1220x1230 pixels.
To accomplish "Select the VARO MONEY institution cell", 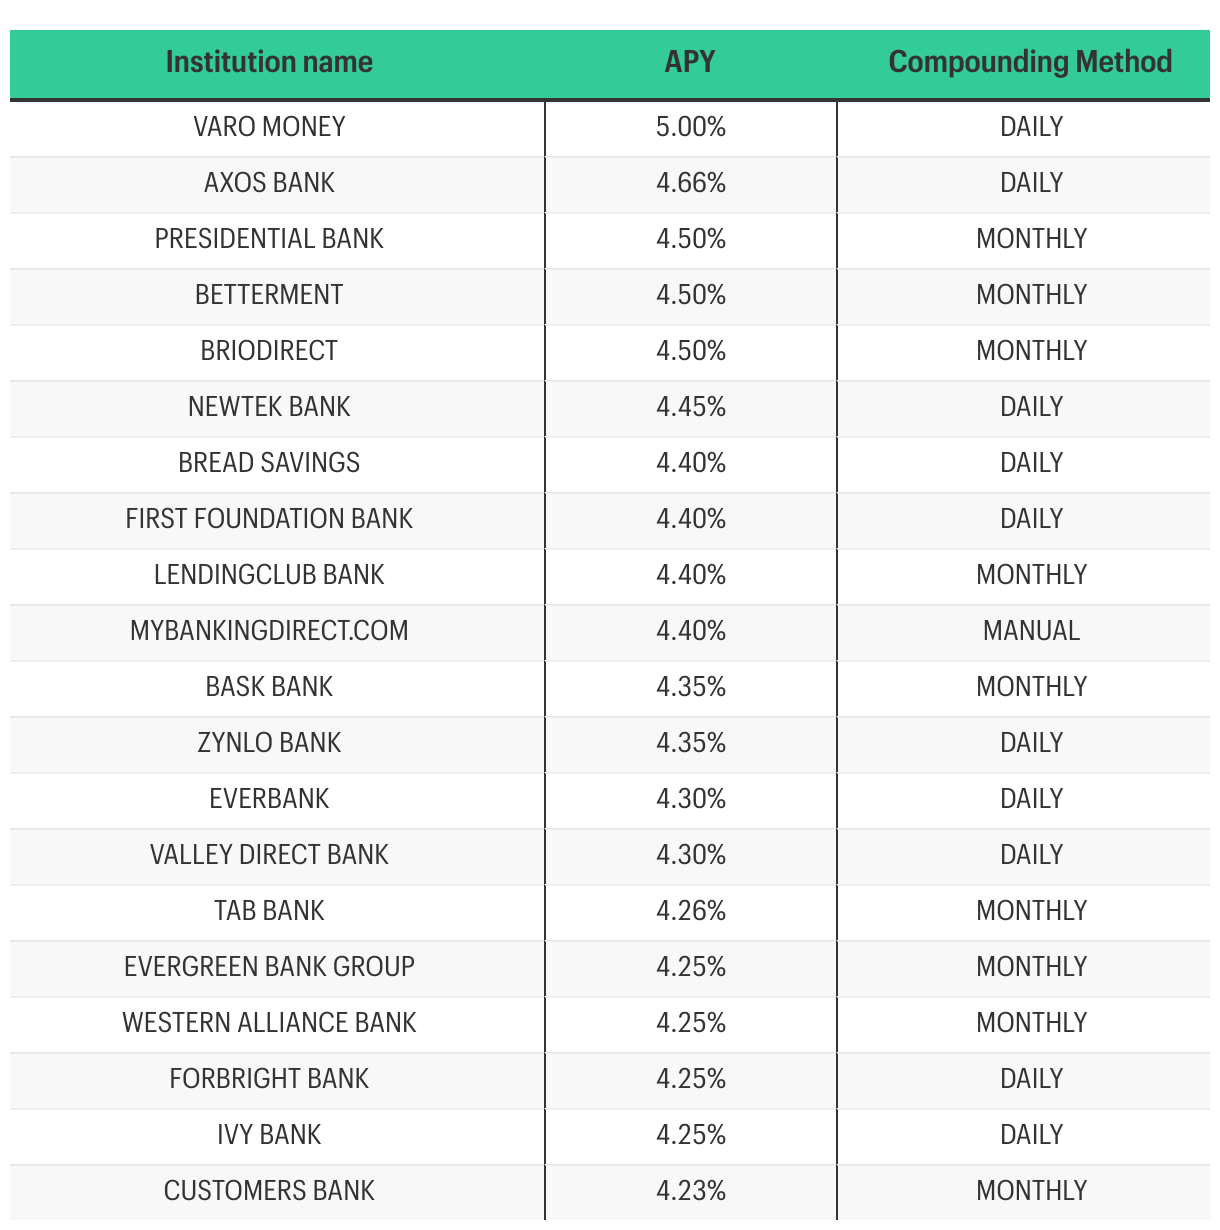I will click(x=269, y=127).
